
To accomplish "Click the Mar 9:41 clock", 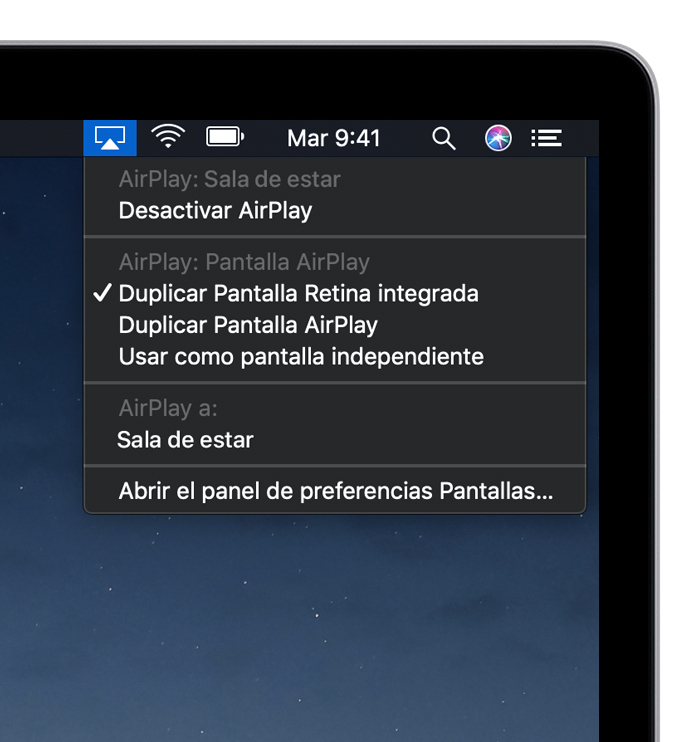I will coord(334,138).
